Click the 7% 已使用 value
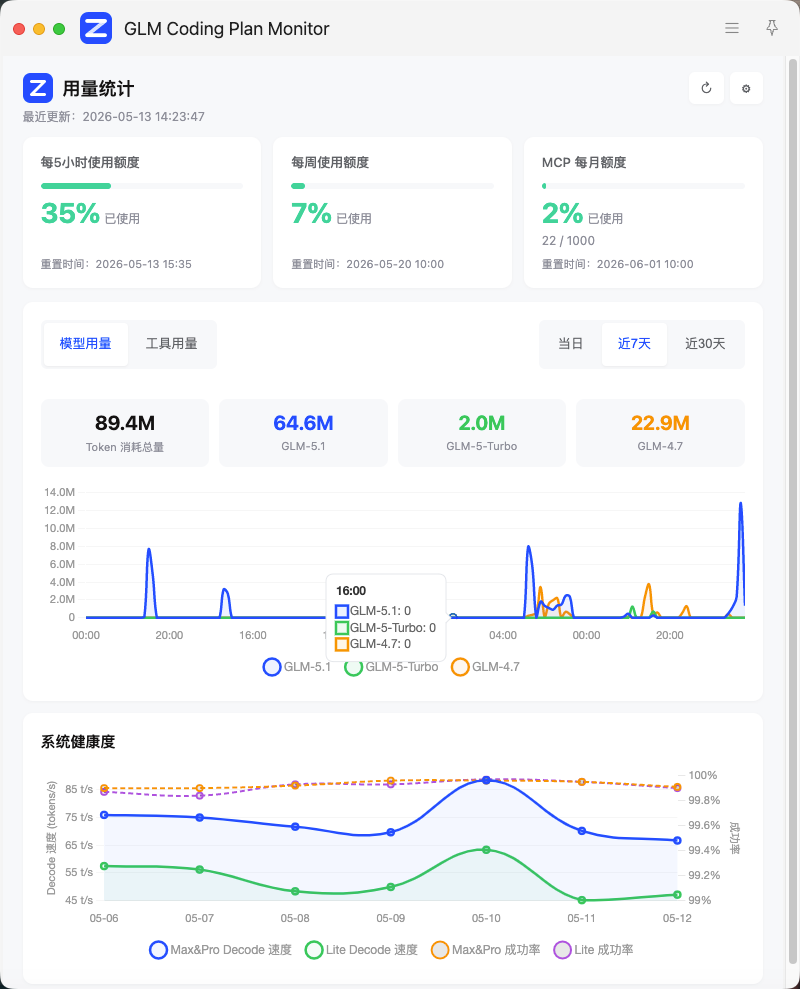This screenshot has width=800, height=989. [331, 214]
